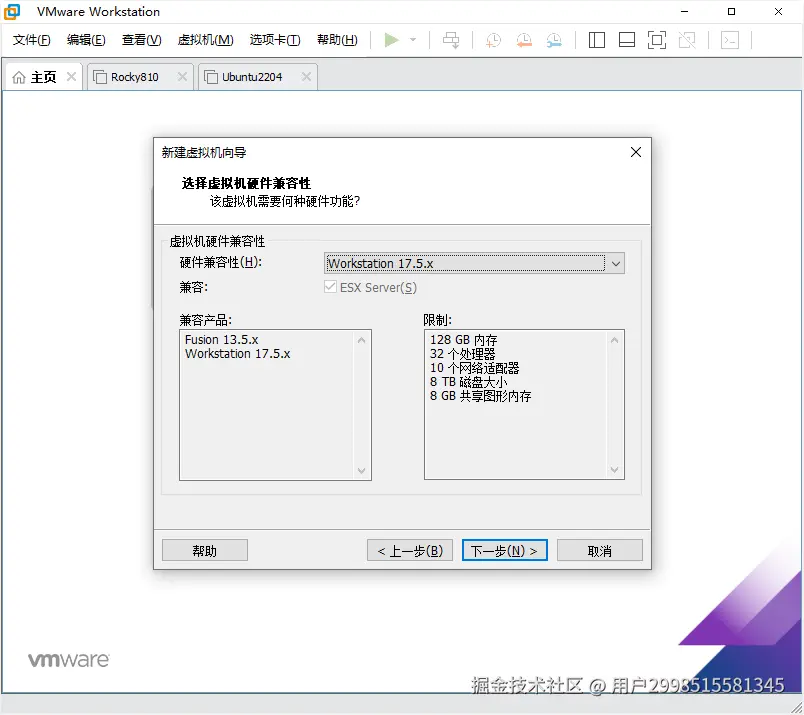
Task: Close the 主页 tab
Action: pos(71,77)
